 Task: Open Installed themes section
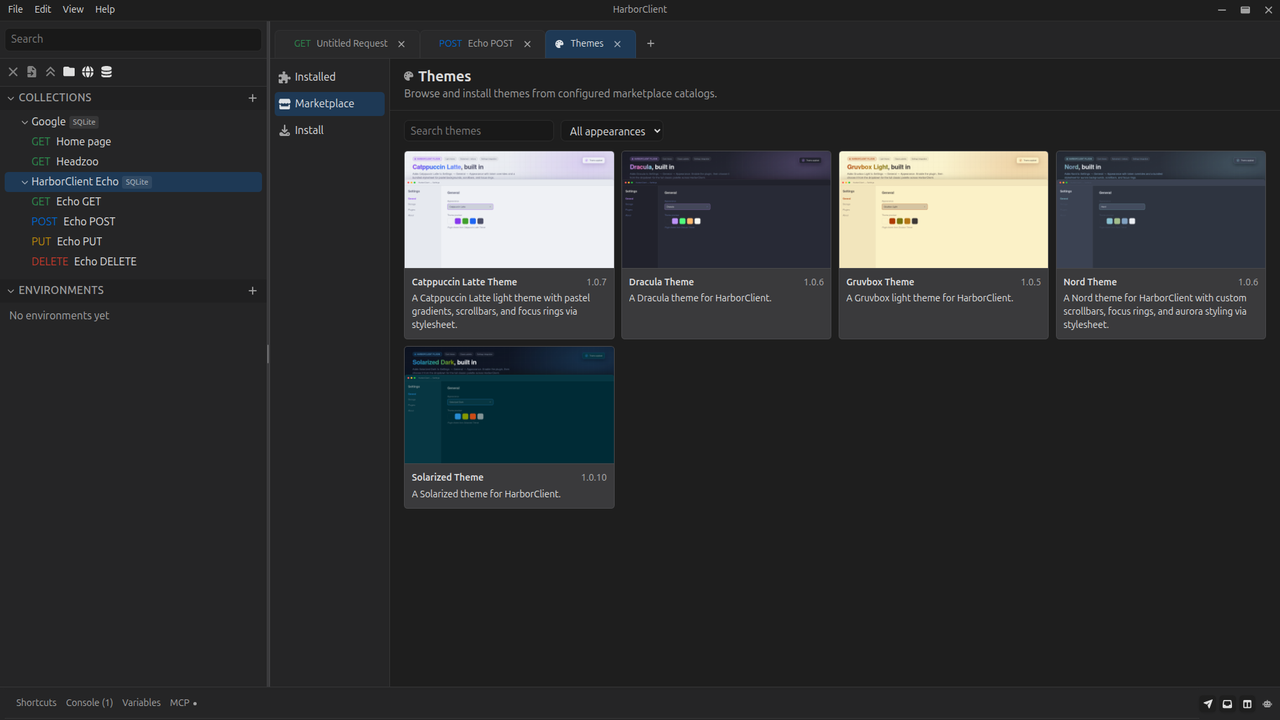330,77
